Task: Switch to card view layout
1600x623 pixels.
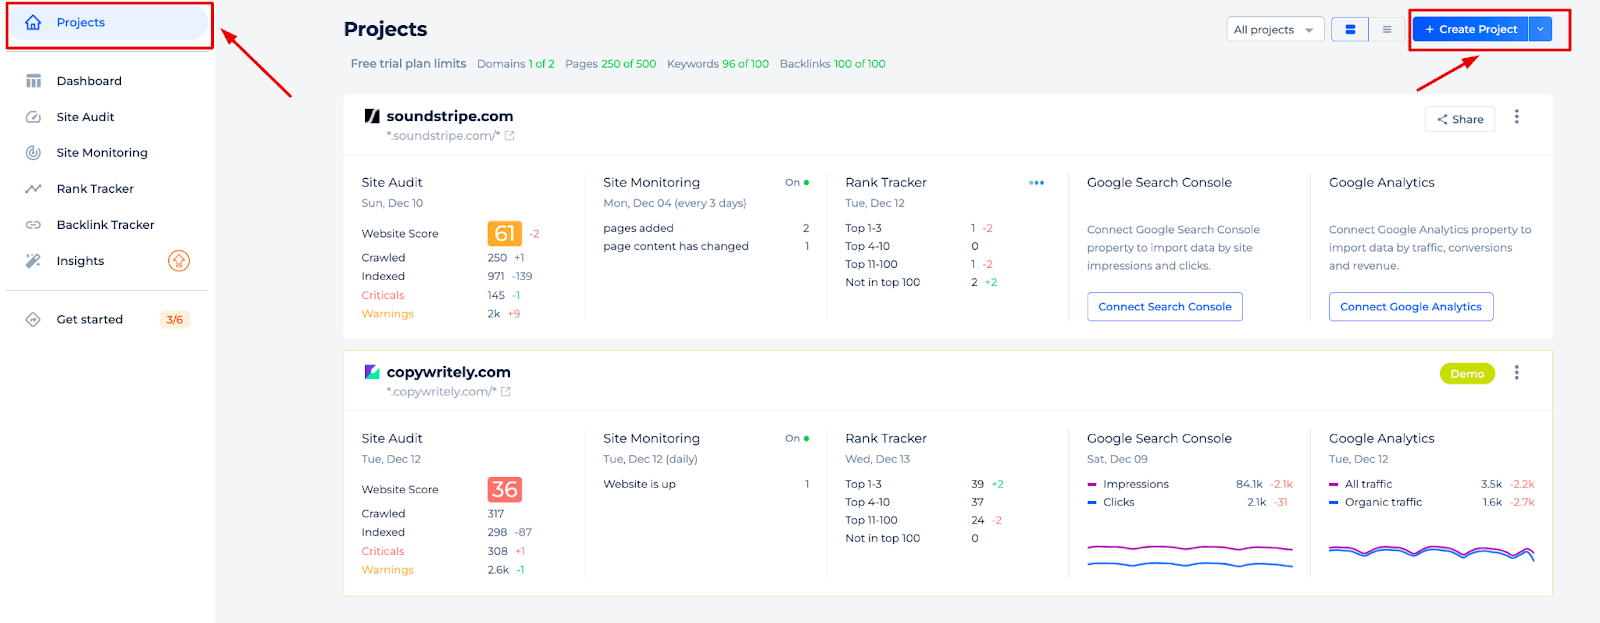Action: click(x=1350, y=30)
